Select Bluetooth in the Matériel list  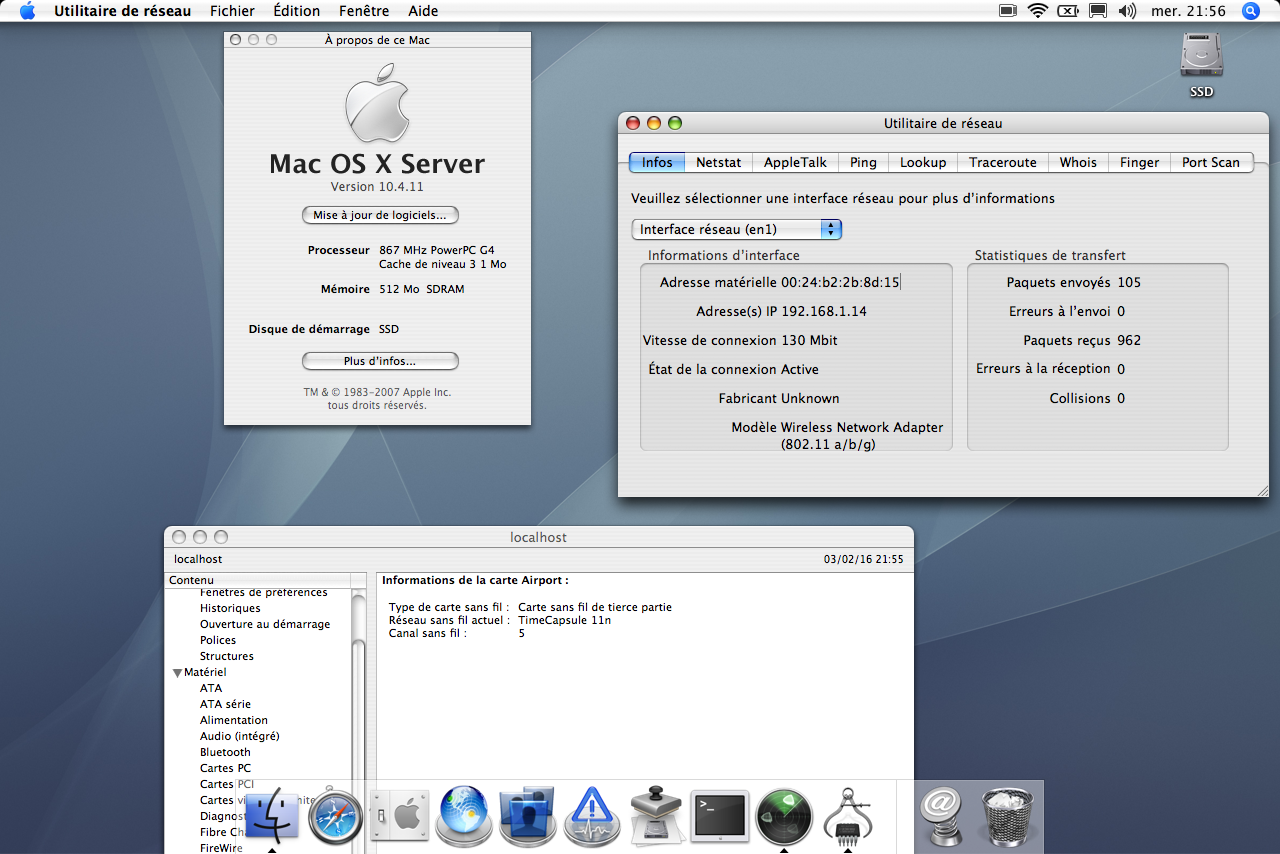coord(225,752)
